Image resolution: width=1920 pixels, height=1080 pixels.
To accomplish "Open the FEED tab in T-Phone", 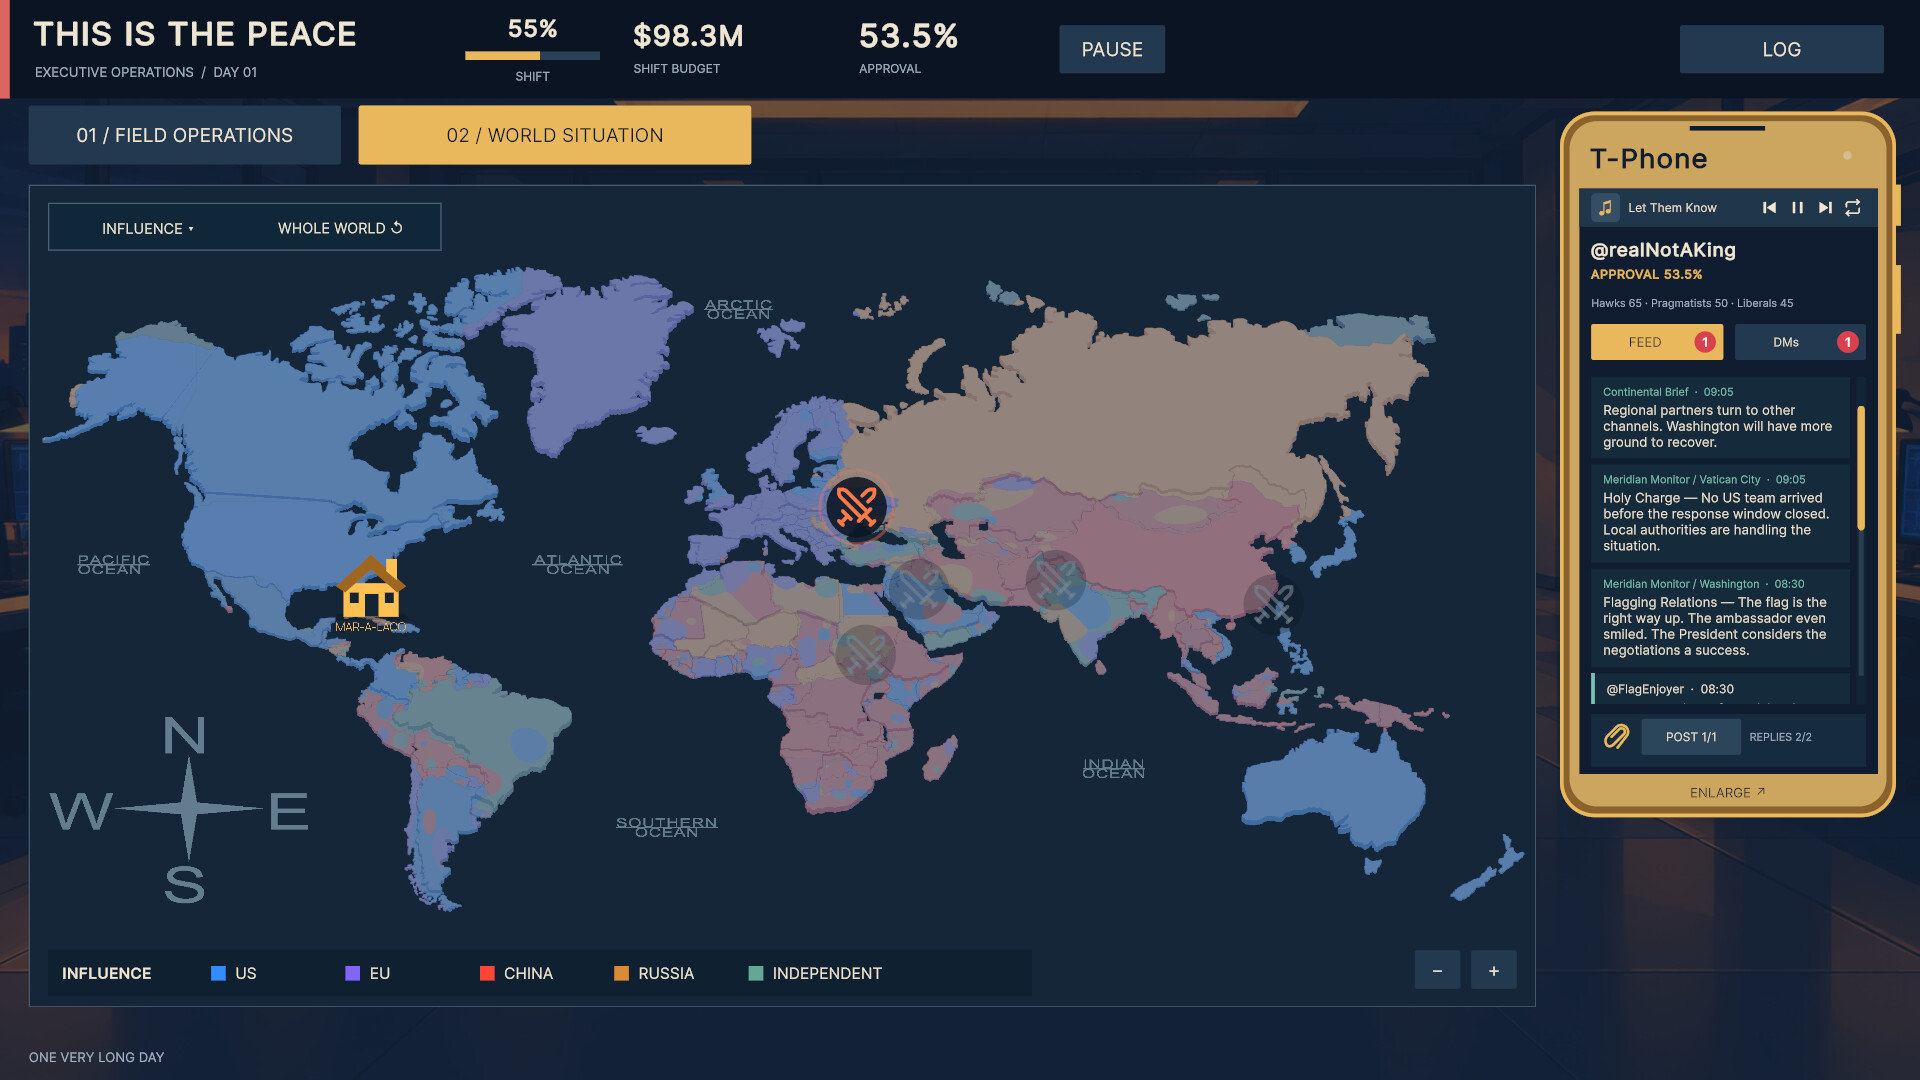I will (x=1657, y=342).
